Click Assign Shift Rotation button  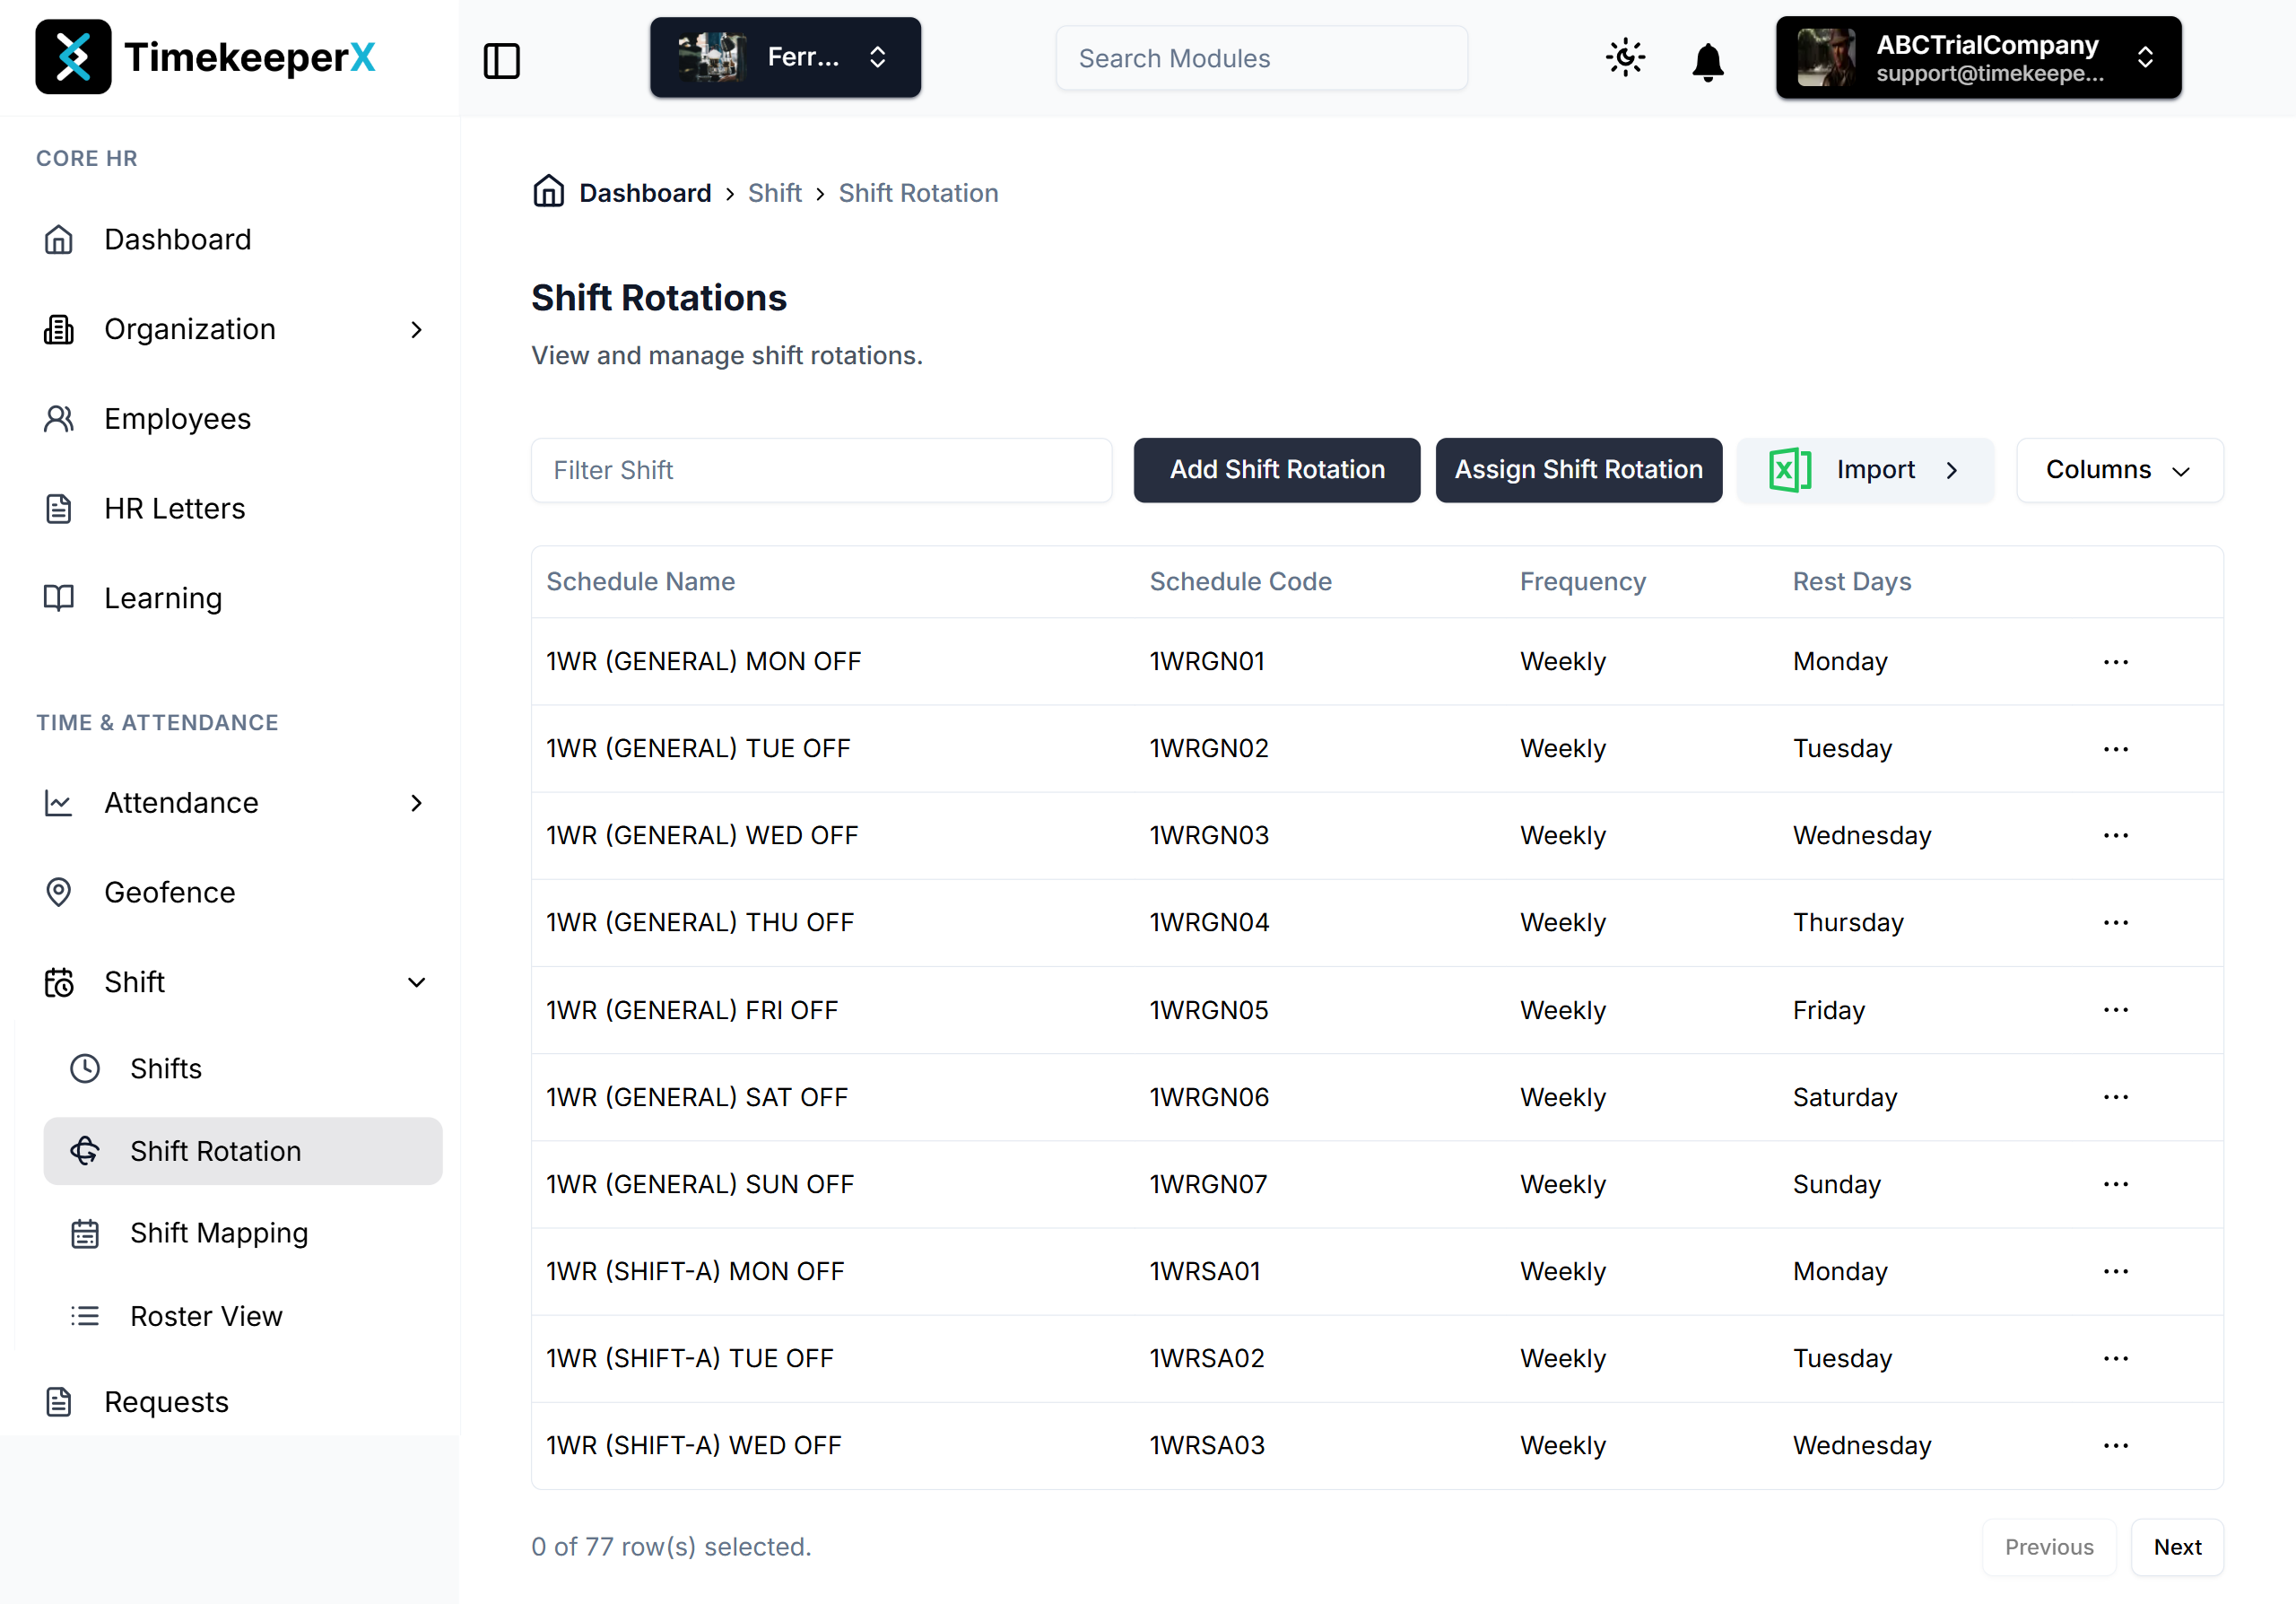point(1578,470)
